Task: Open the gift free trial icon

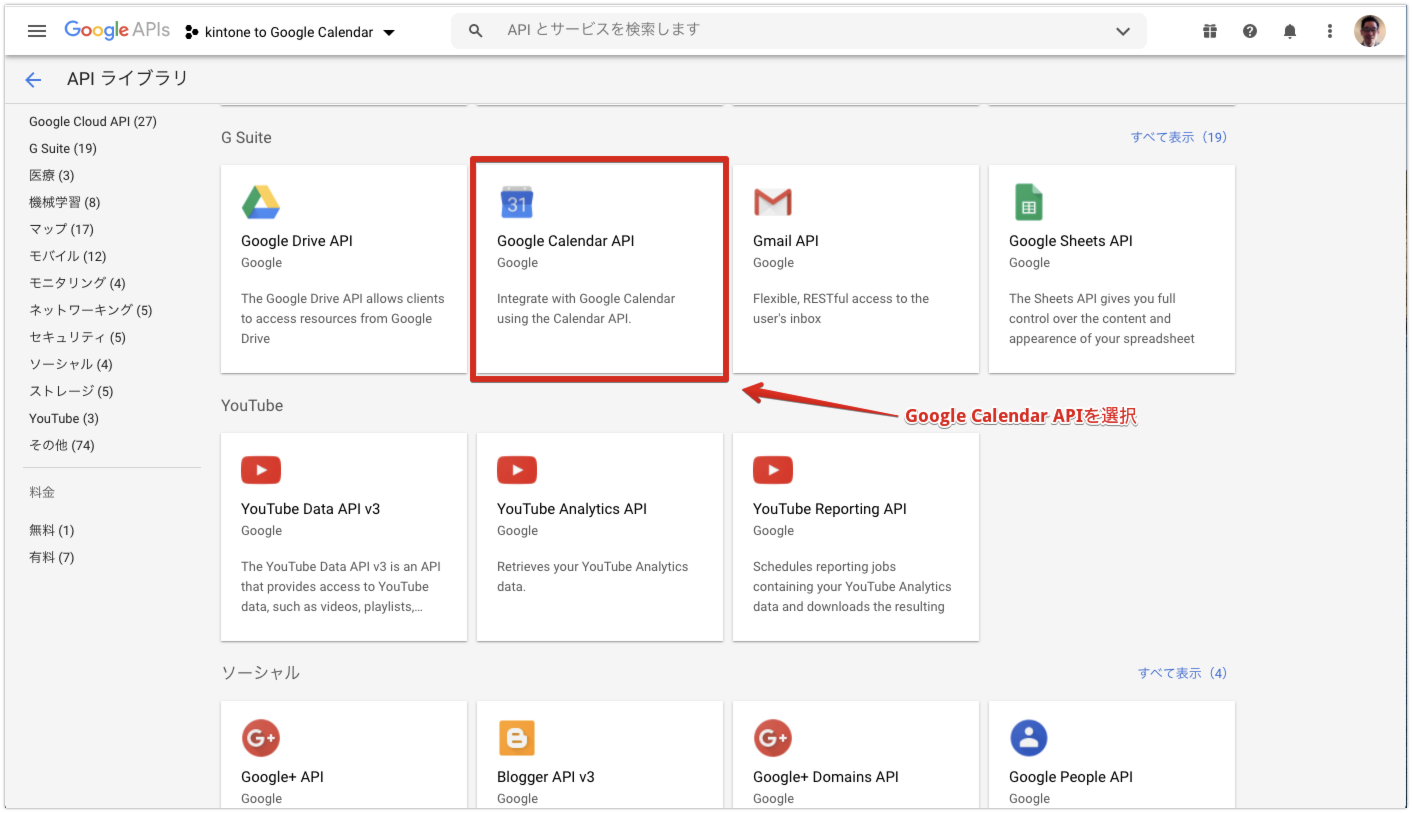Action: tap(1210, 31)
